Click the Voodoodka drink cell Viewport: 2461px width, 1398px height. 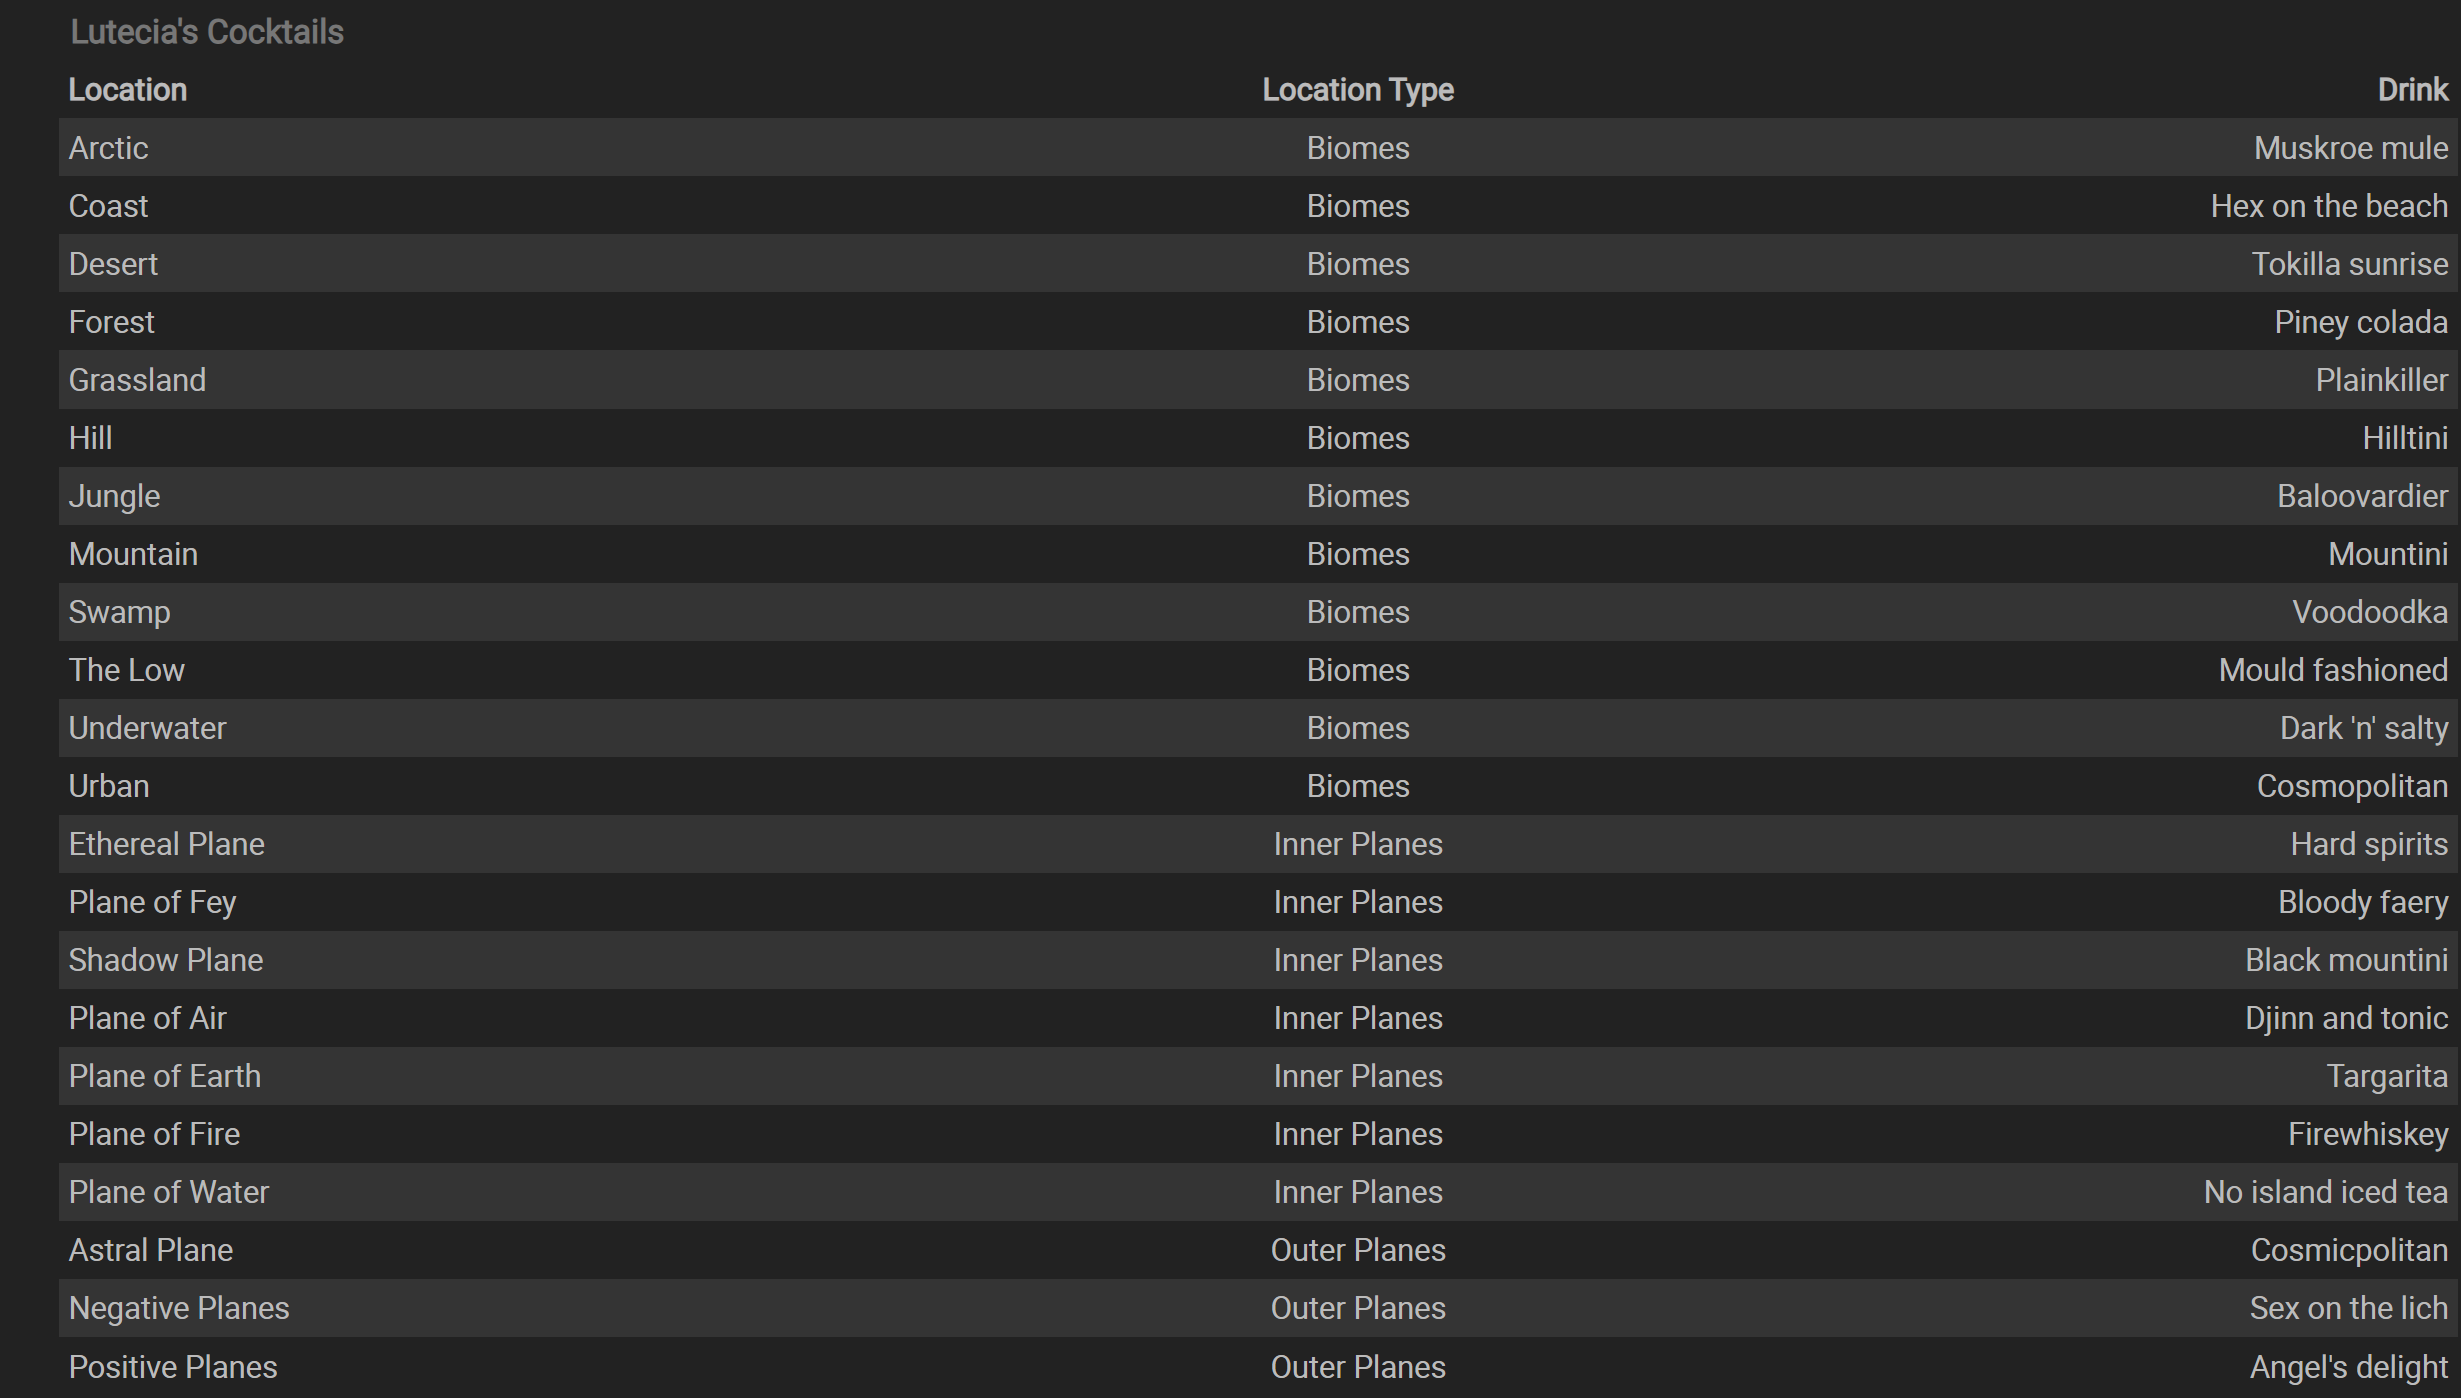pyautogui.click(x=2369, y=612)
